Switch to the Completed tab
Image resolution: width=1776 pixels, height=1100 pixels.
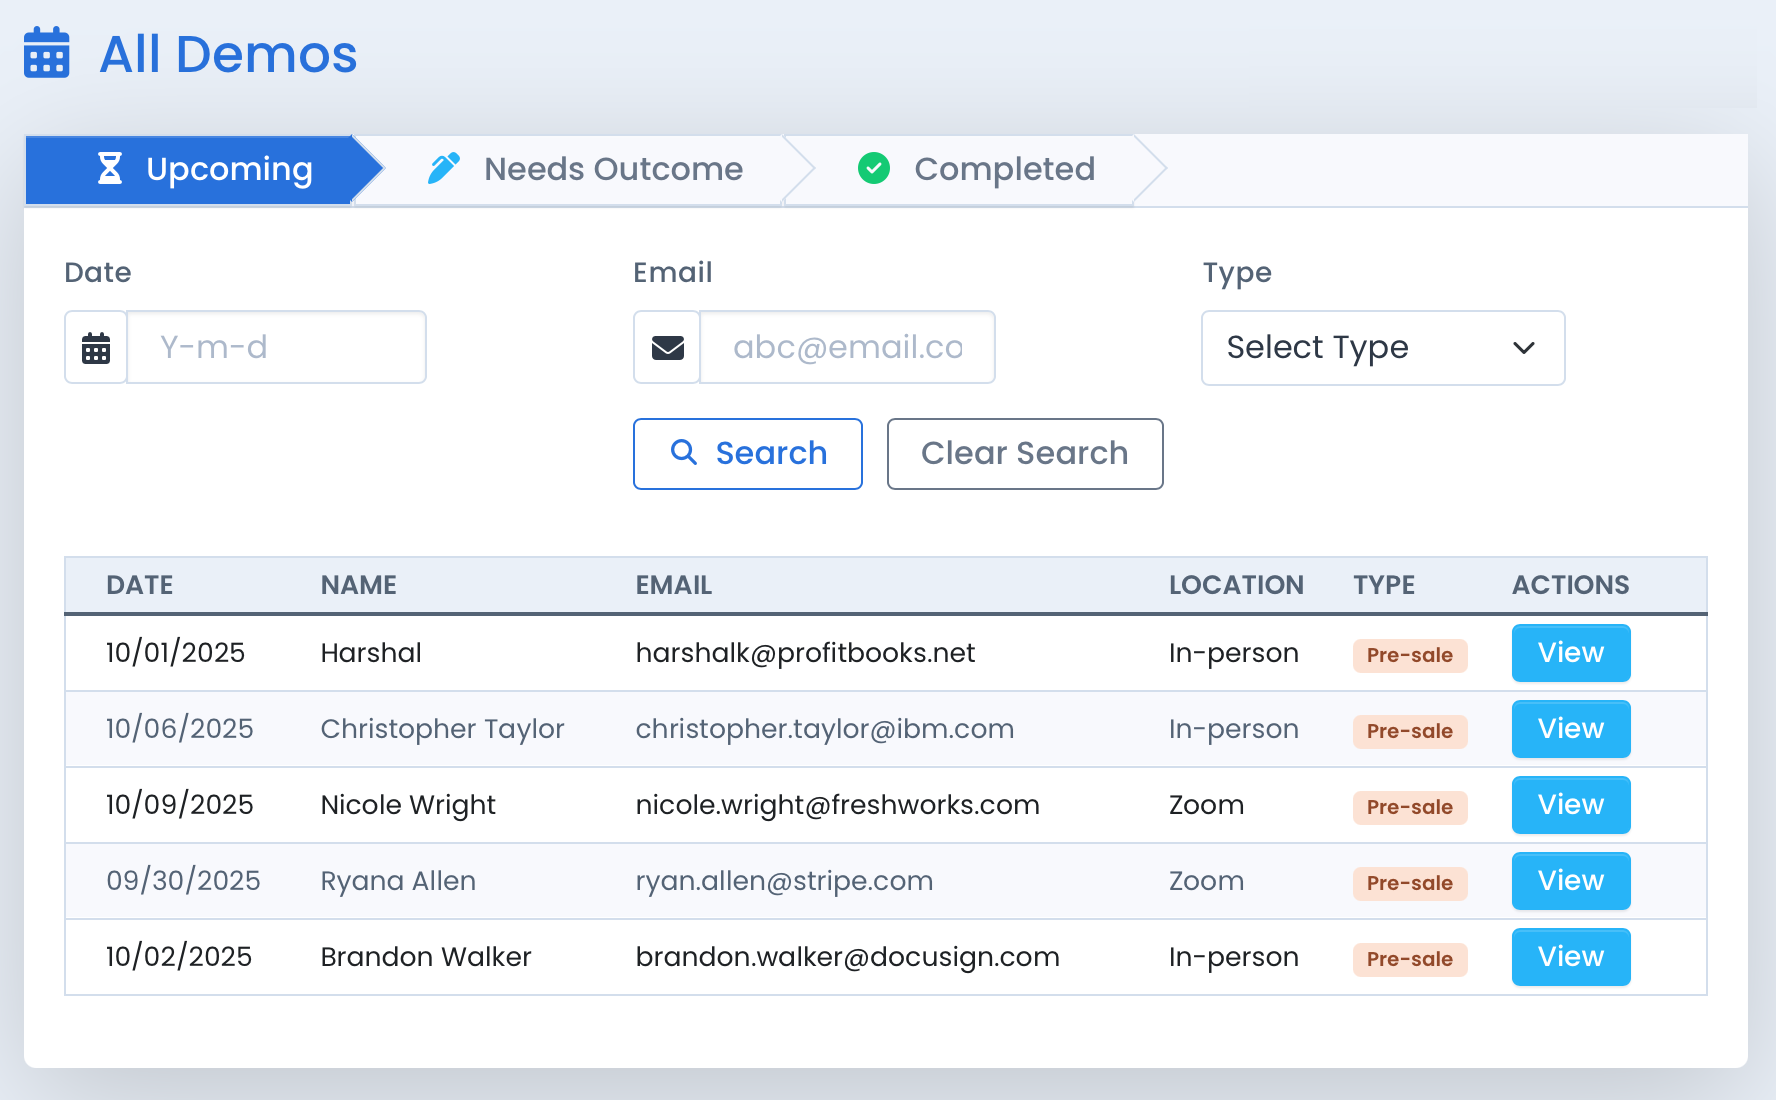(1004, 168)
